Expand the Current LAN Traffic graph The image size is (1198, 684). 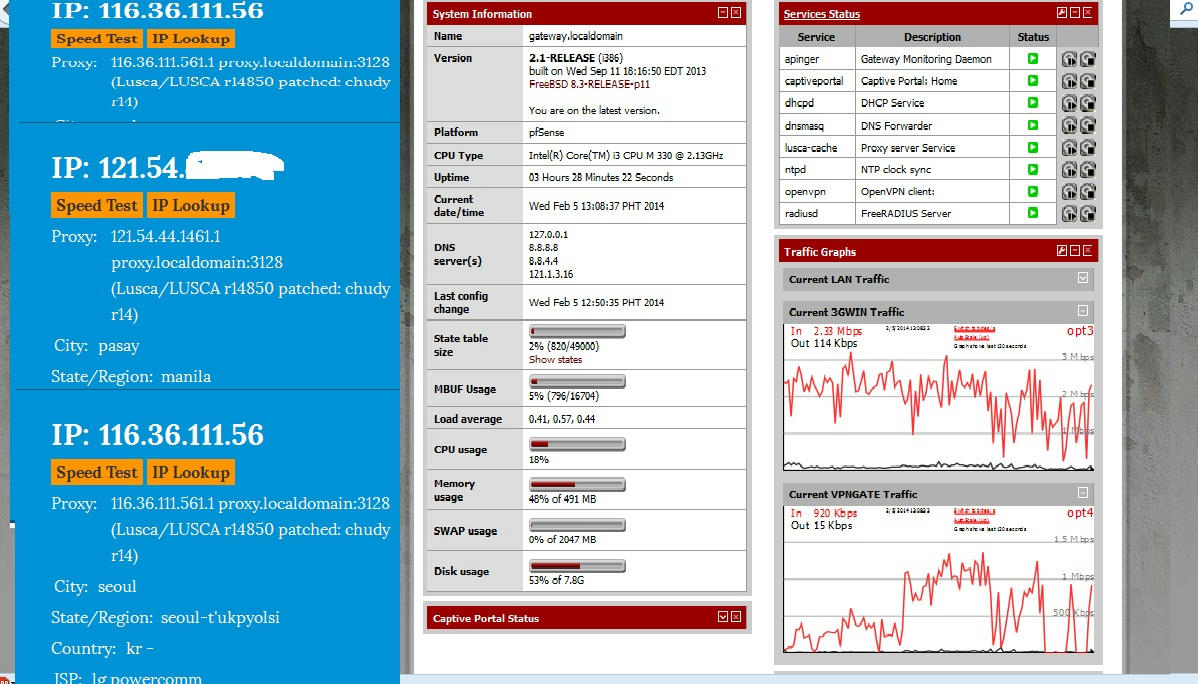coord(1083,278)
